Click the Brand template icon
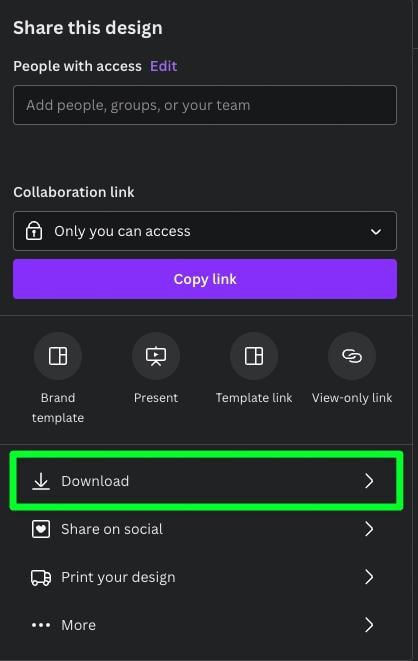 coord(58,356)
